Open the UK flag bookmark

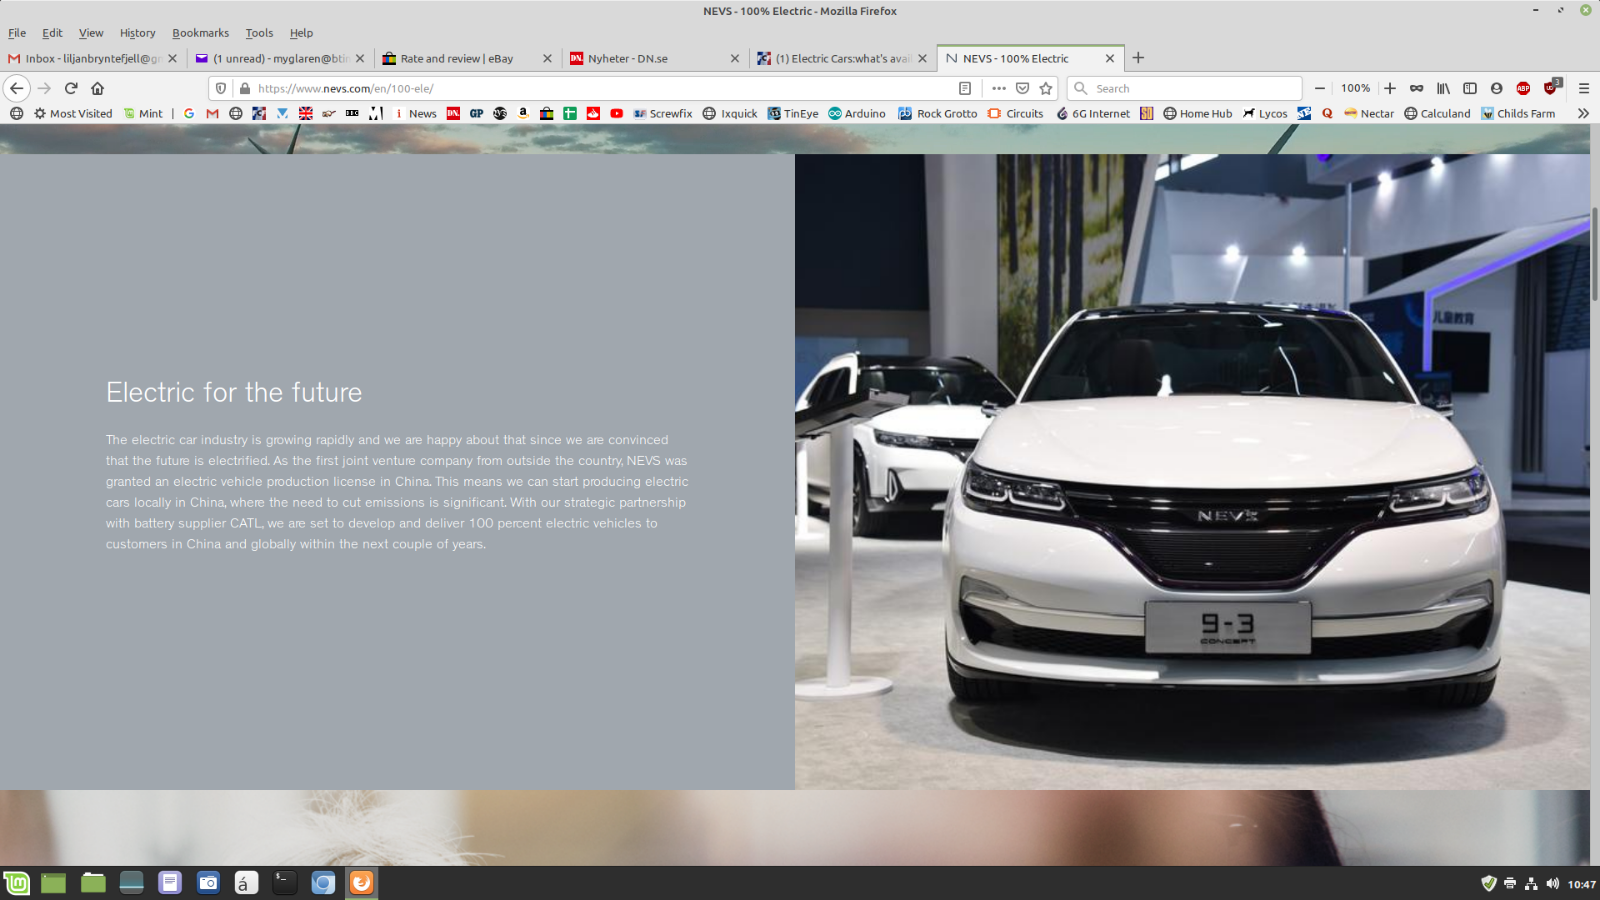click(x=306, y=113)
